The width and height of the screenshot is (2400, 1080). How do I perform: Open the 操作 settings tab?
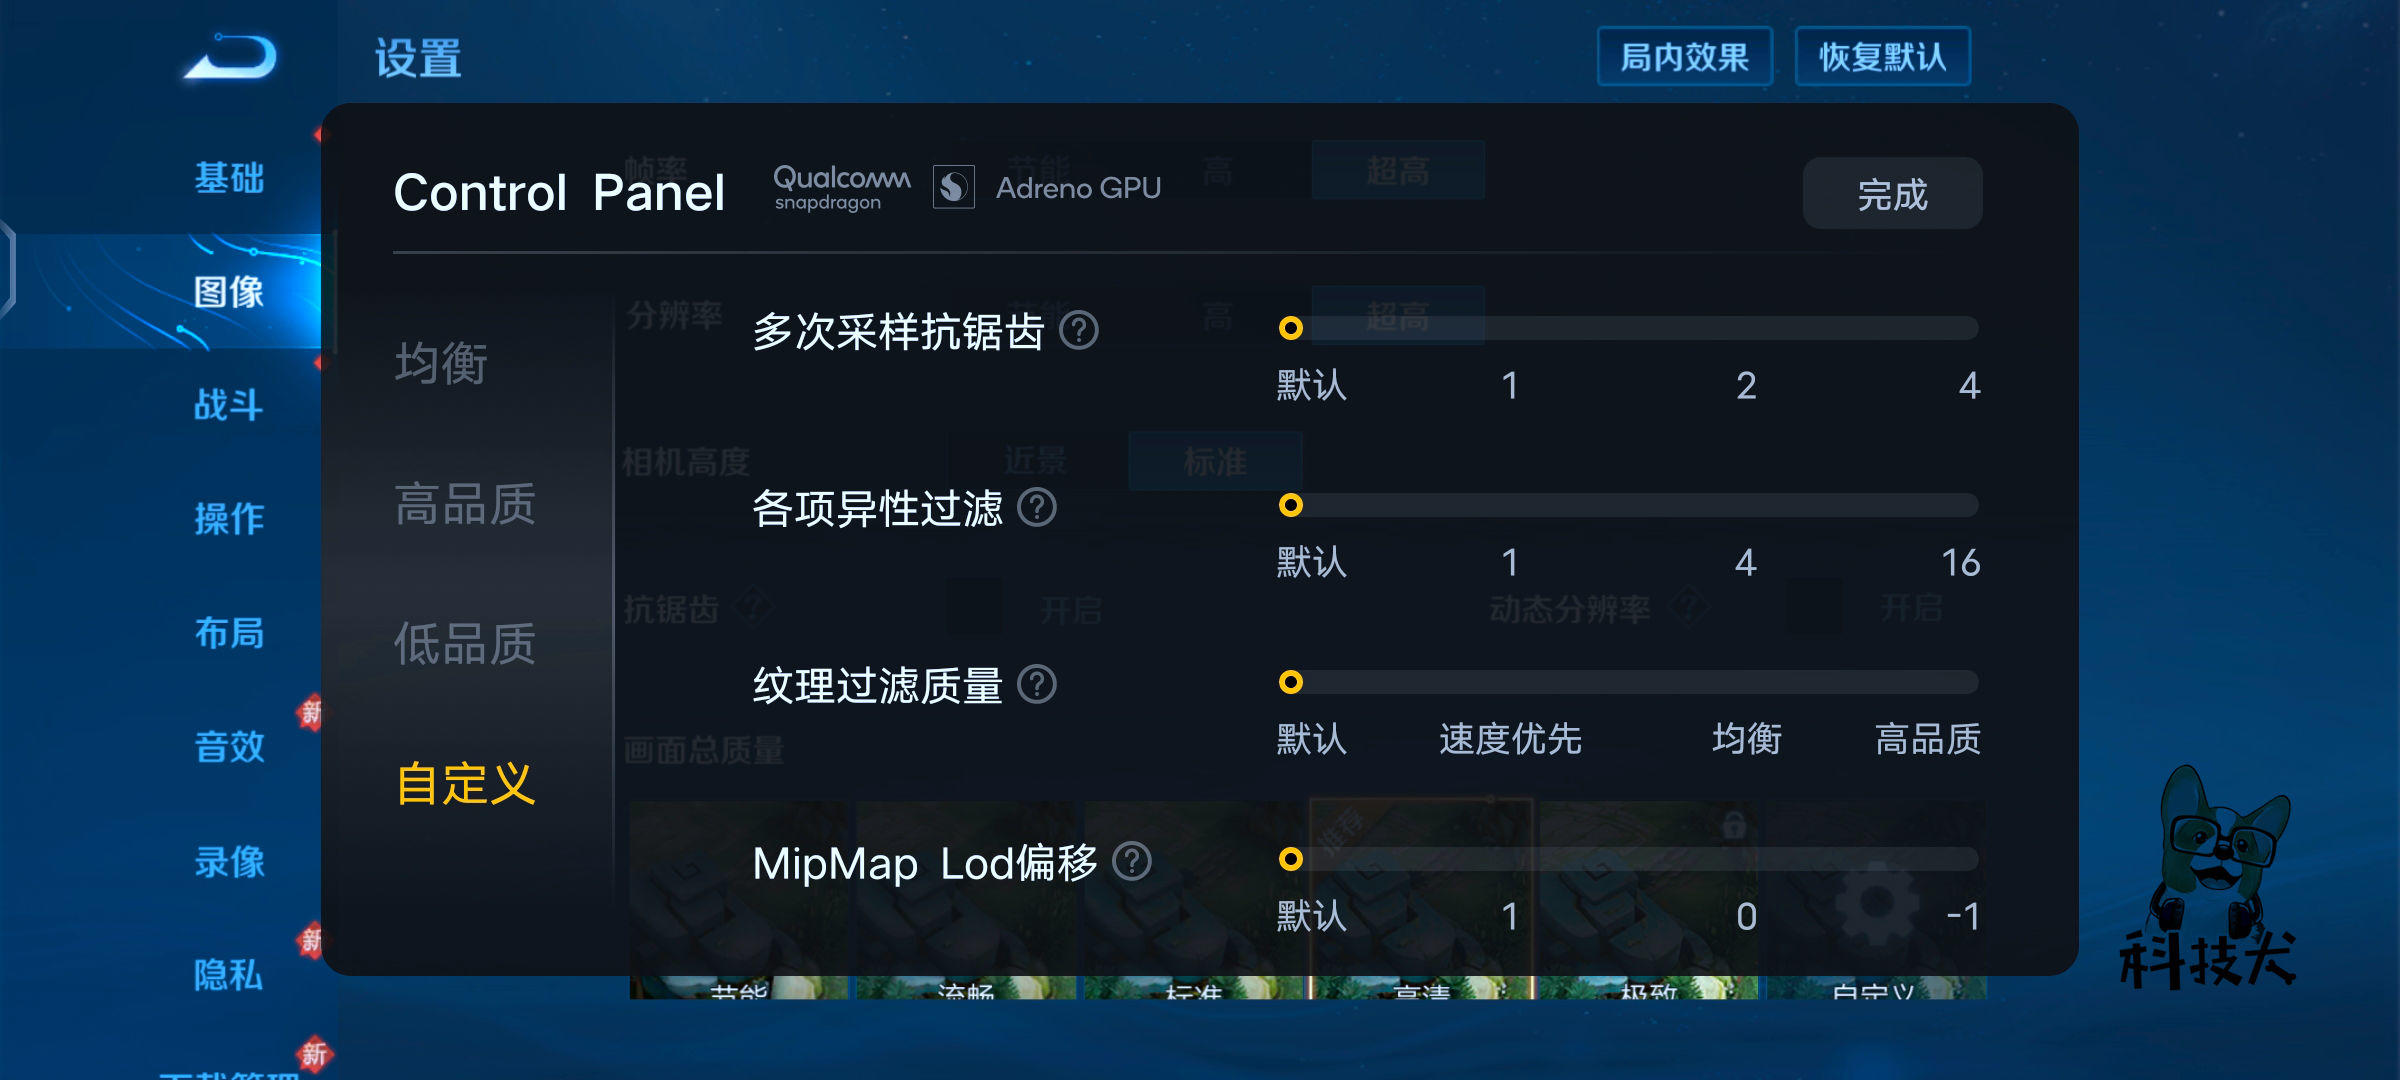(229, 518)
